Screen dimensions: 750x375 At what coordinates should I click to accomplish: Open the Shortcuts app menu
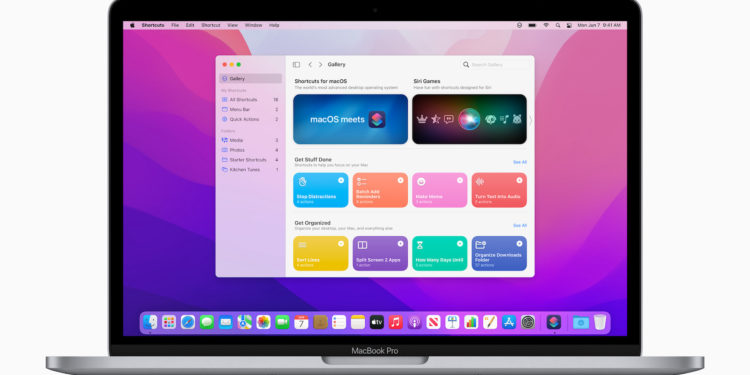153,25
